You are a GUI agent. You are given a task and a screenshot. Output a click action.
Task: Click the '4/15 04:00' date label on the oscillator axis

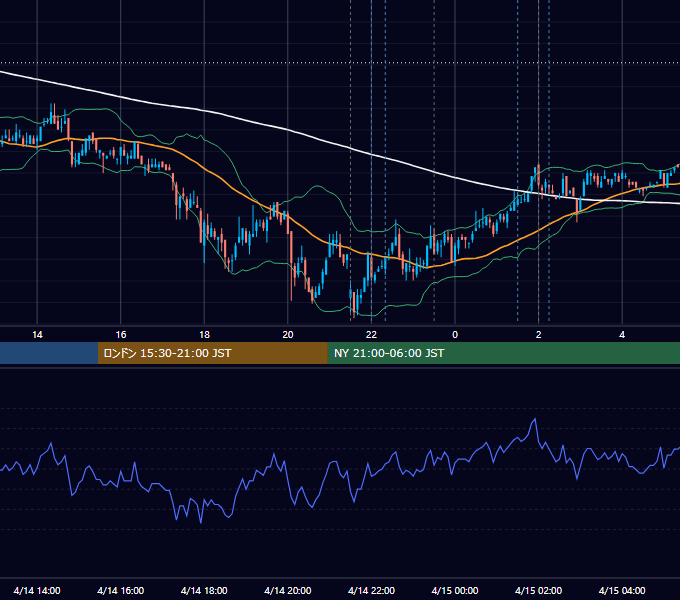pos(622,590)
